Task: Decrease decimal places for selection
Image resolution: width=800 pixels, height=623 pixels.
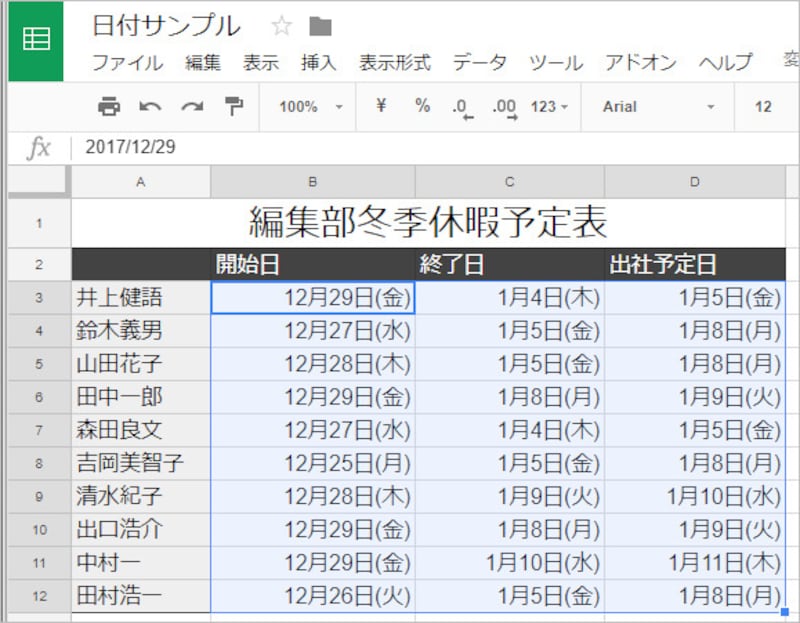Action: pos(462,107)
